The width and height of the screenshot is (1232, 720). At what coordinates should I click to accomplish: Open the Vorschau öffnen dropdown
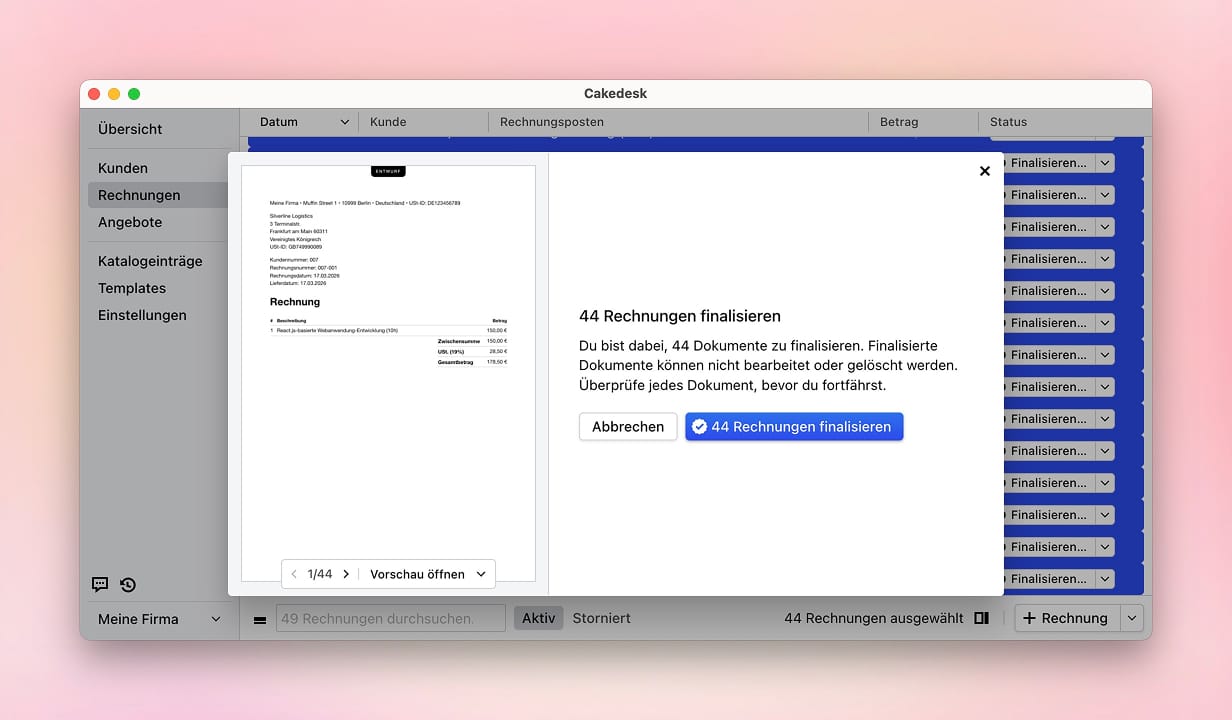428,574
